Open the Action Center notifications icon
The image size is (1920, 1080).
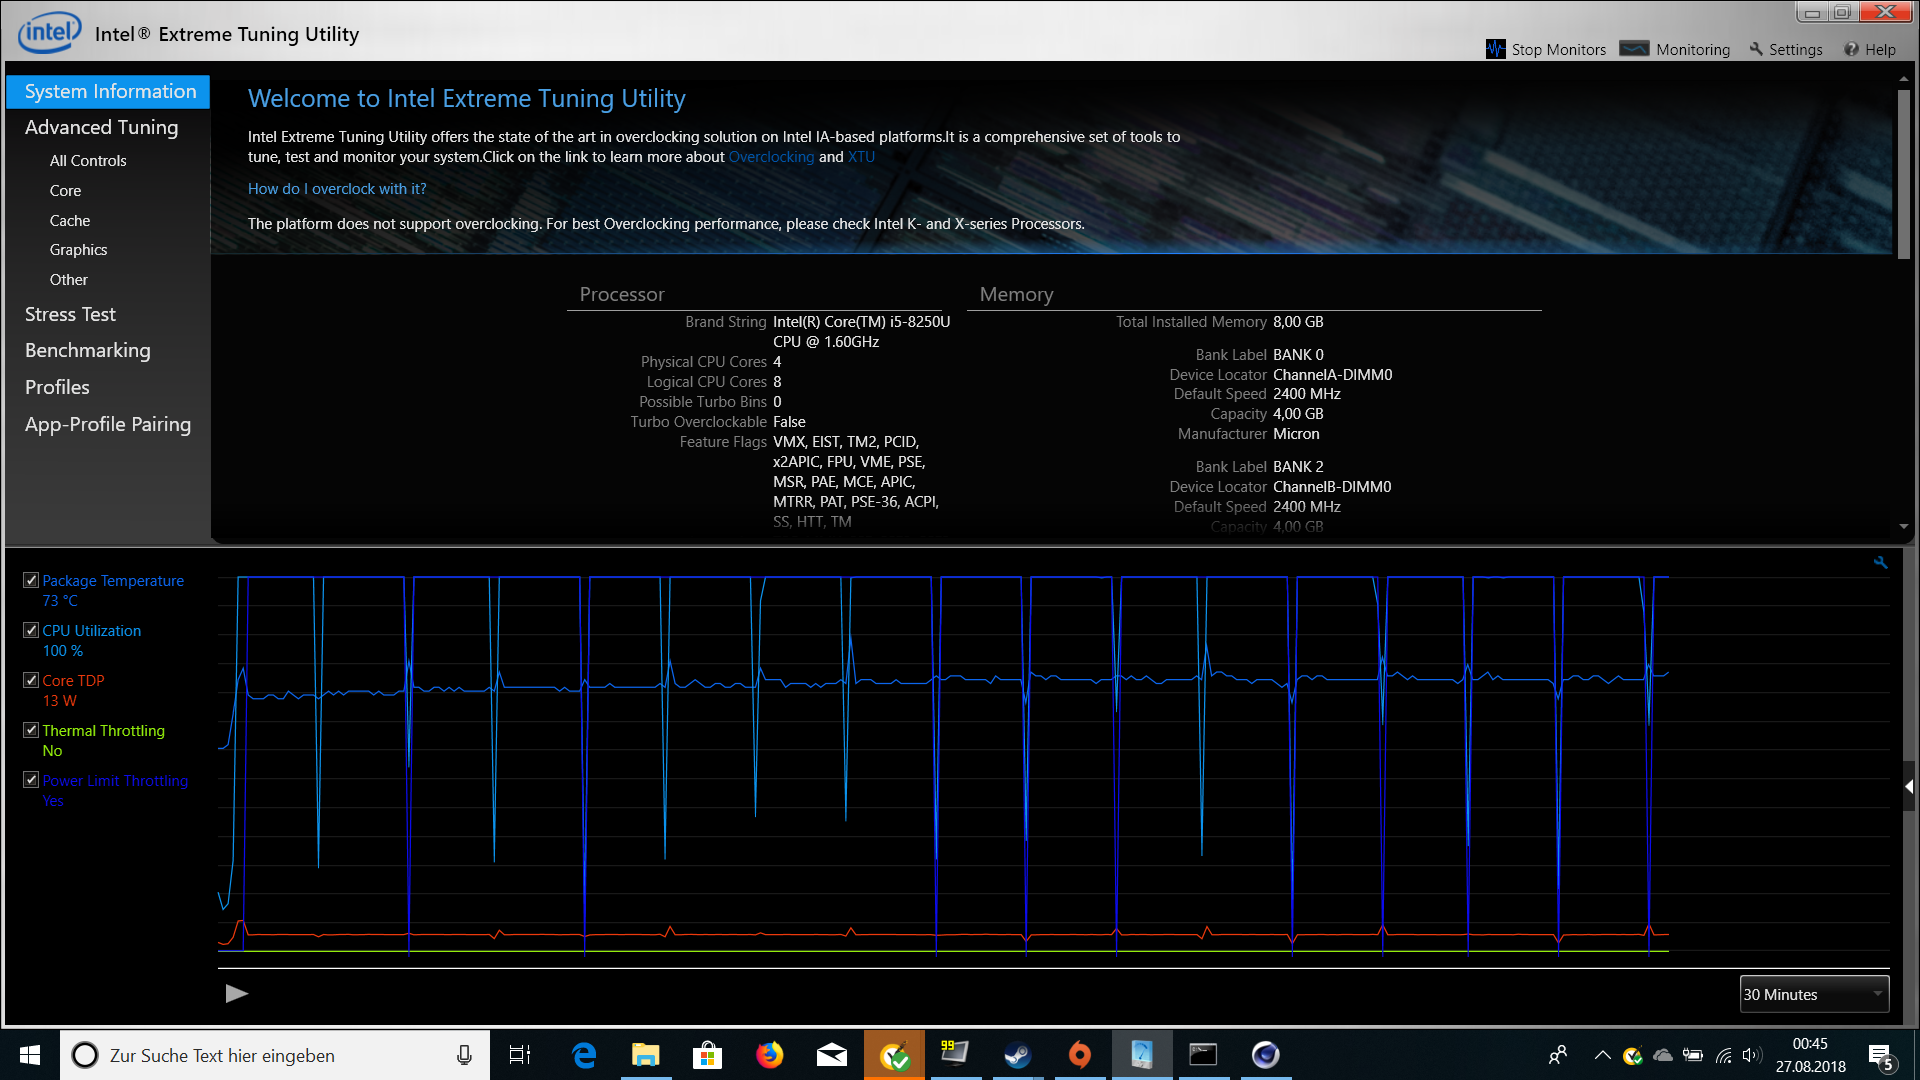click(1881, 1056)
